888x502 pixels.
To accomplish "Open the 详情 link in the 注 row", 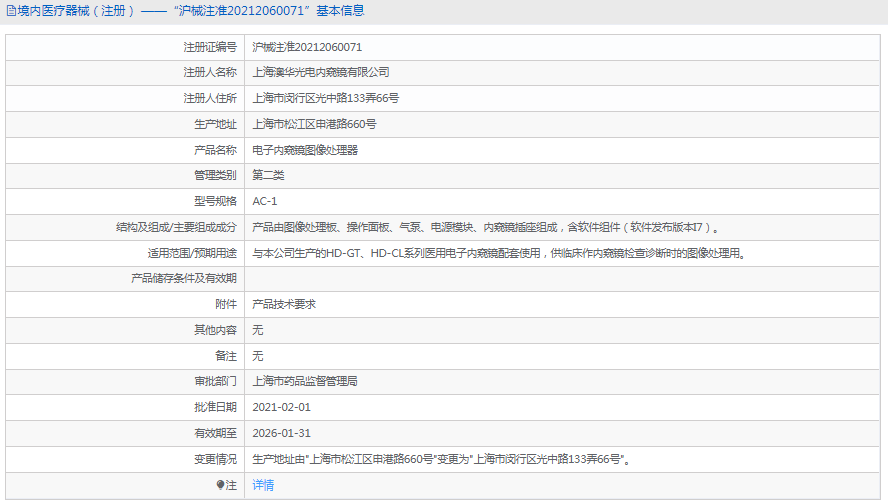I will [x=263, y=485].
